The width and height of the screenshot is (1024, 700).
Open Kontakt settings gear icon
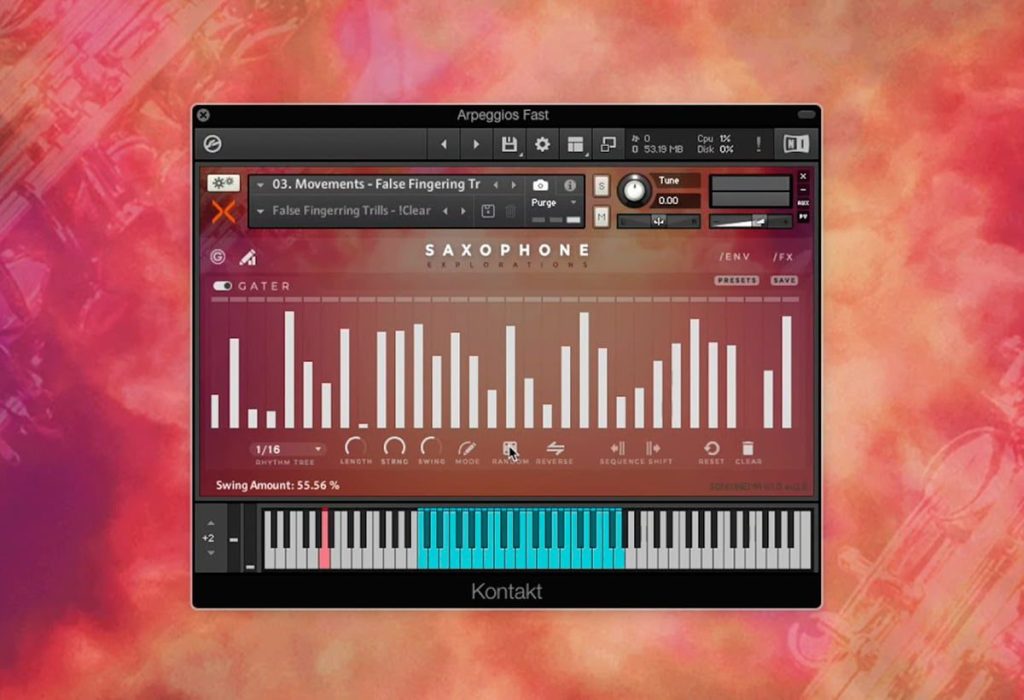pyautogui.click(x=542, y=144)
